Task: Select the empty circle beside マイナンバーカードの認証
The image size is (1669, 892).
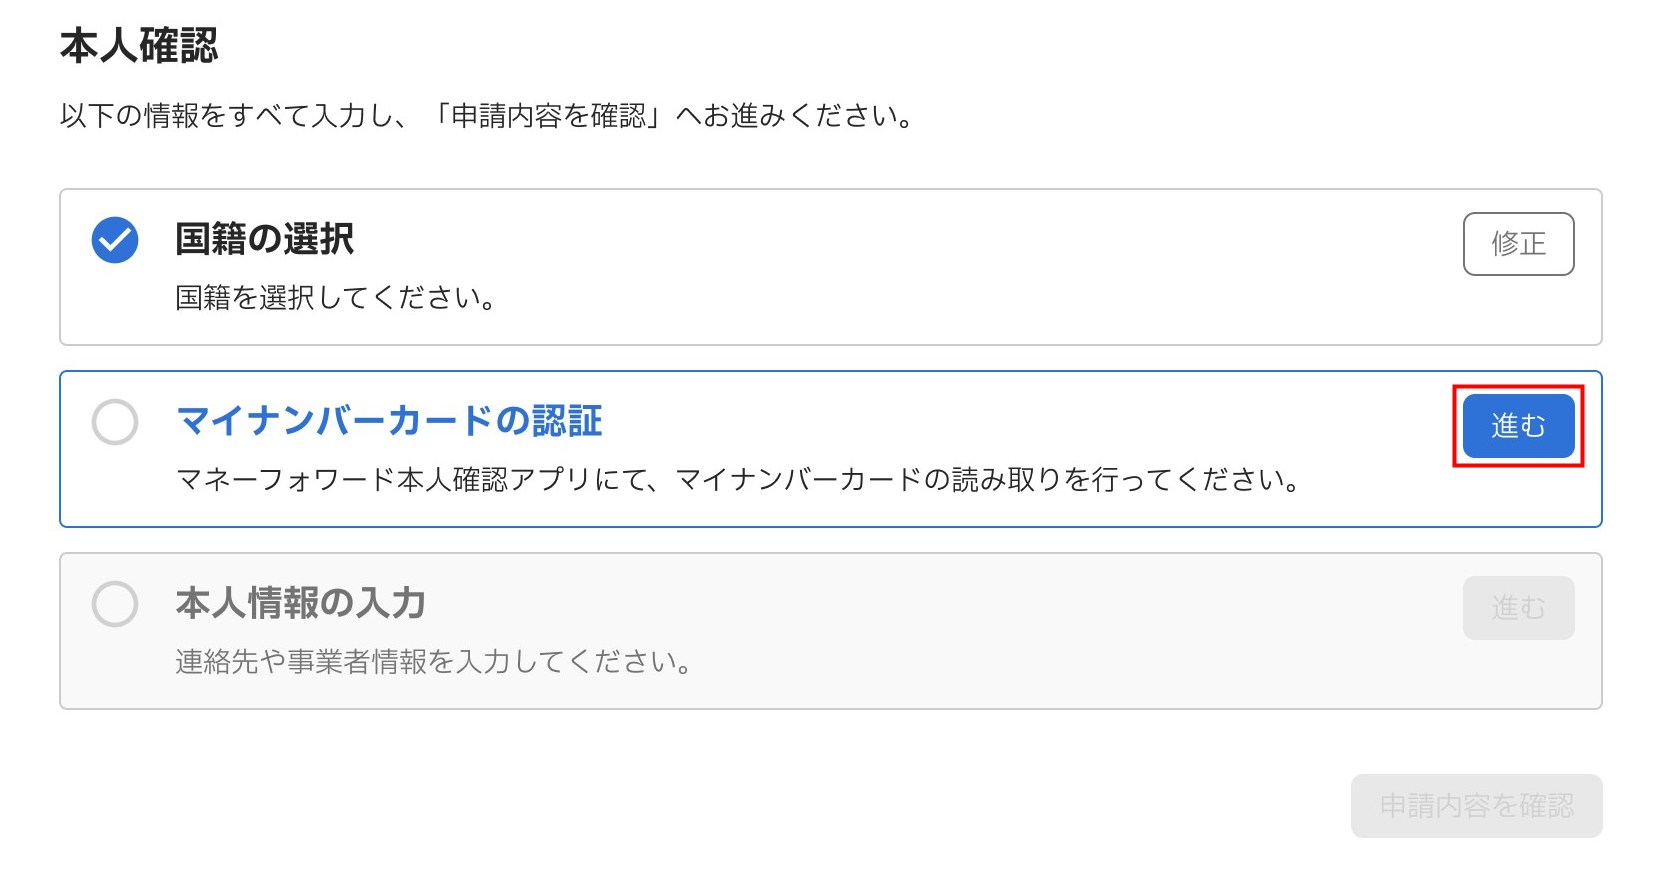Action: pos(115,422)
